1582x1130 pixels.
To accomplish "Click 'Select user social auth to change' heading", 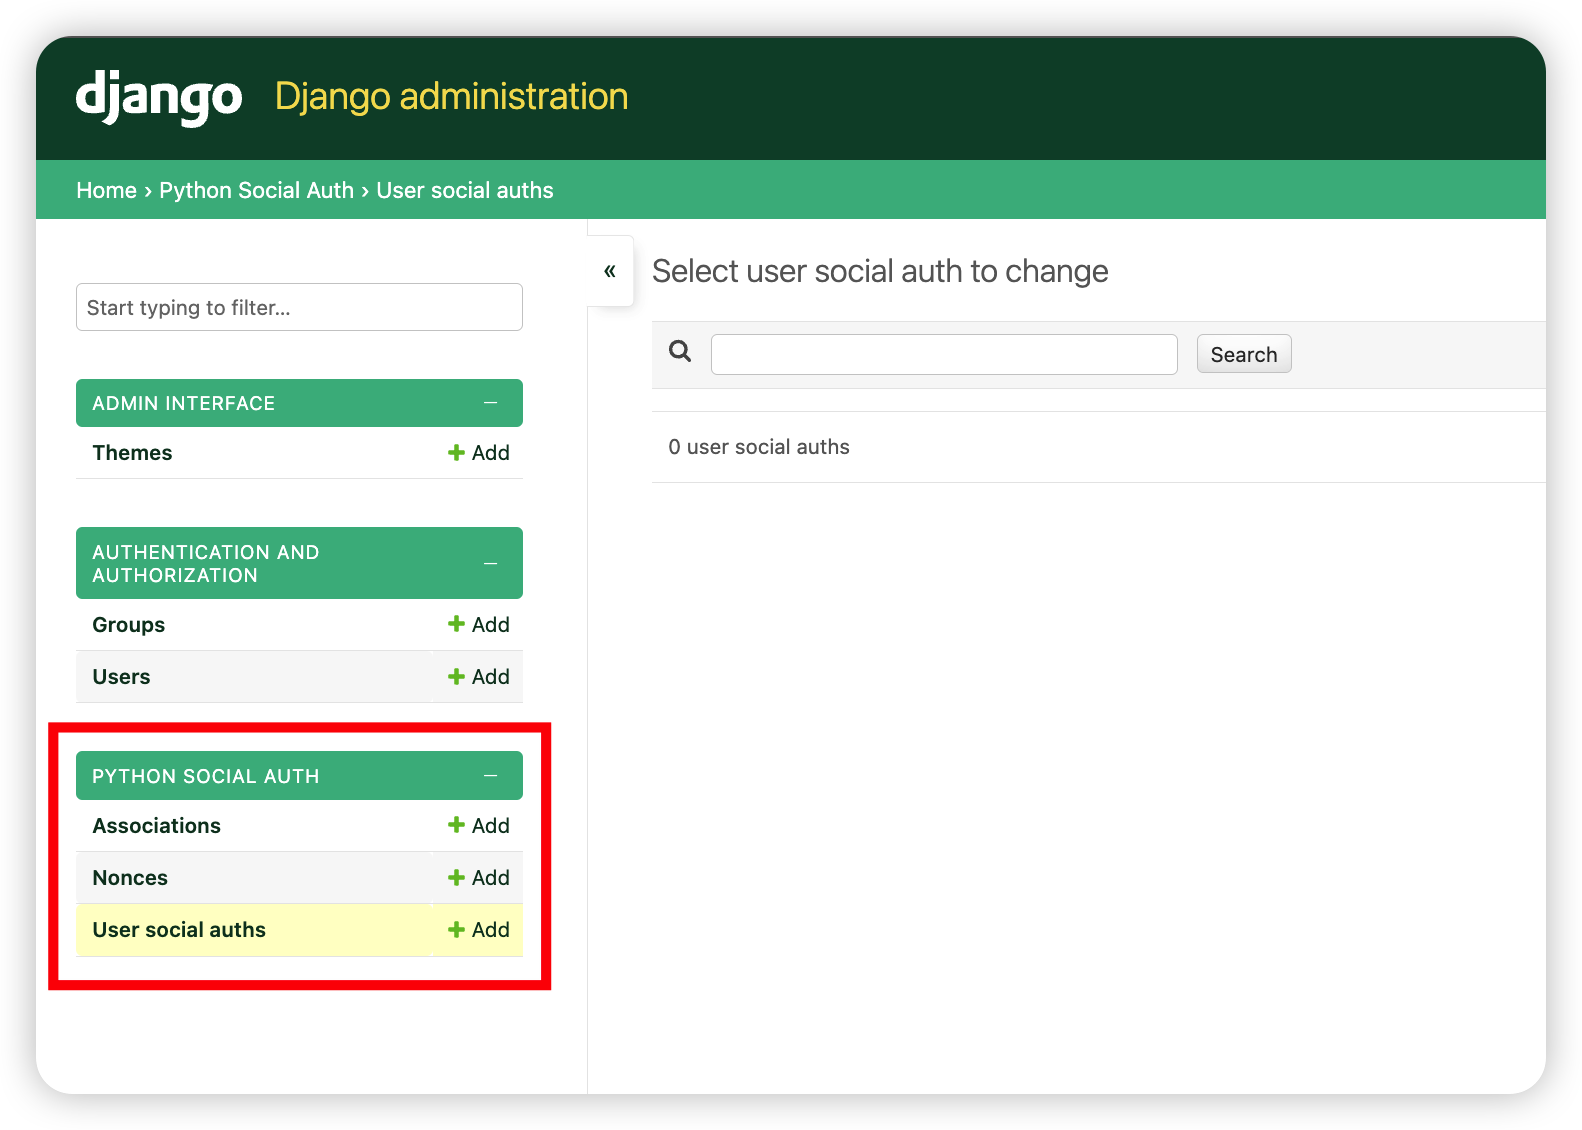I will click(880, 272).
